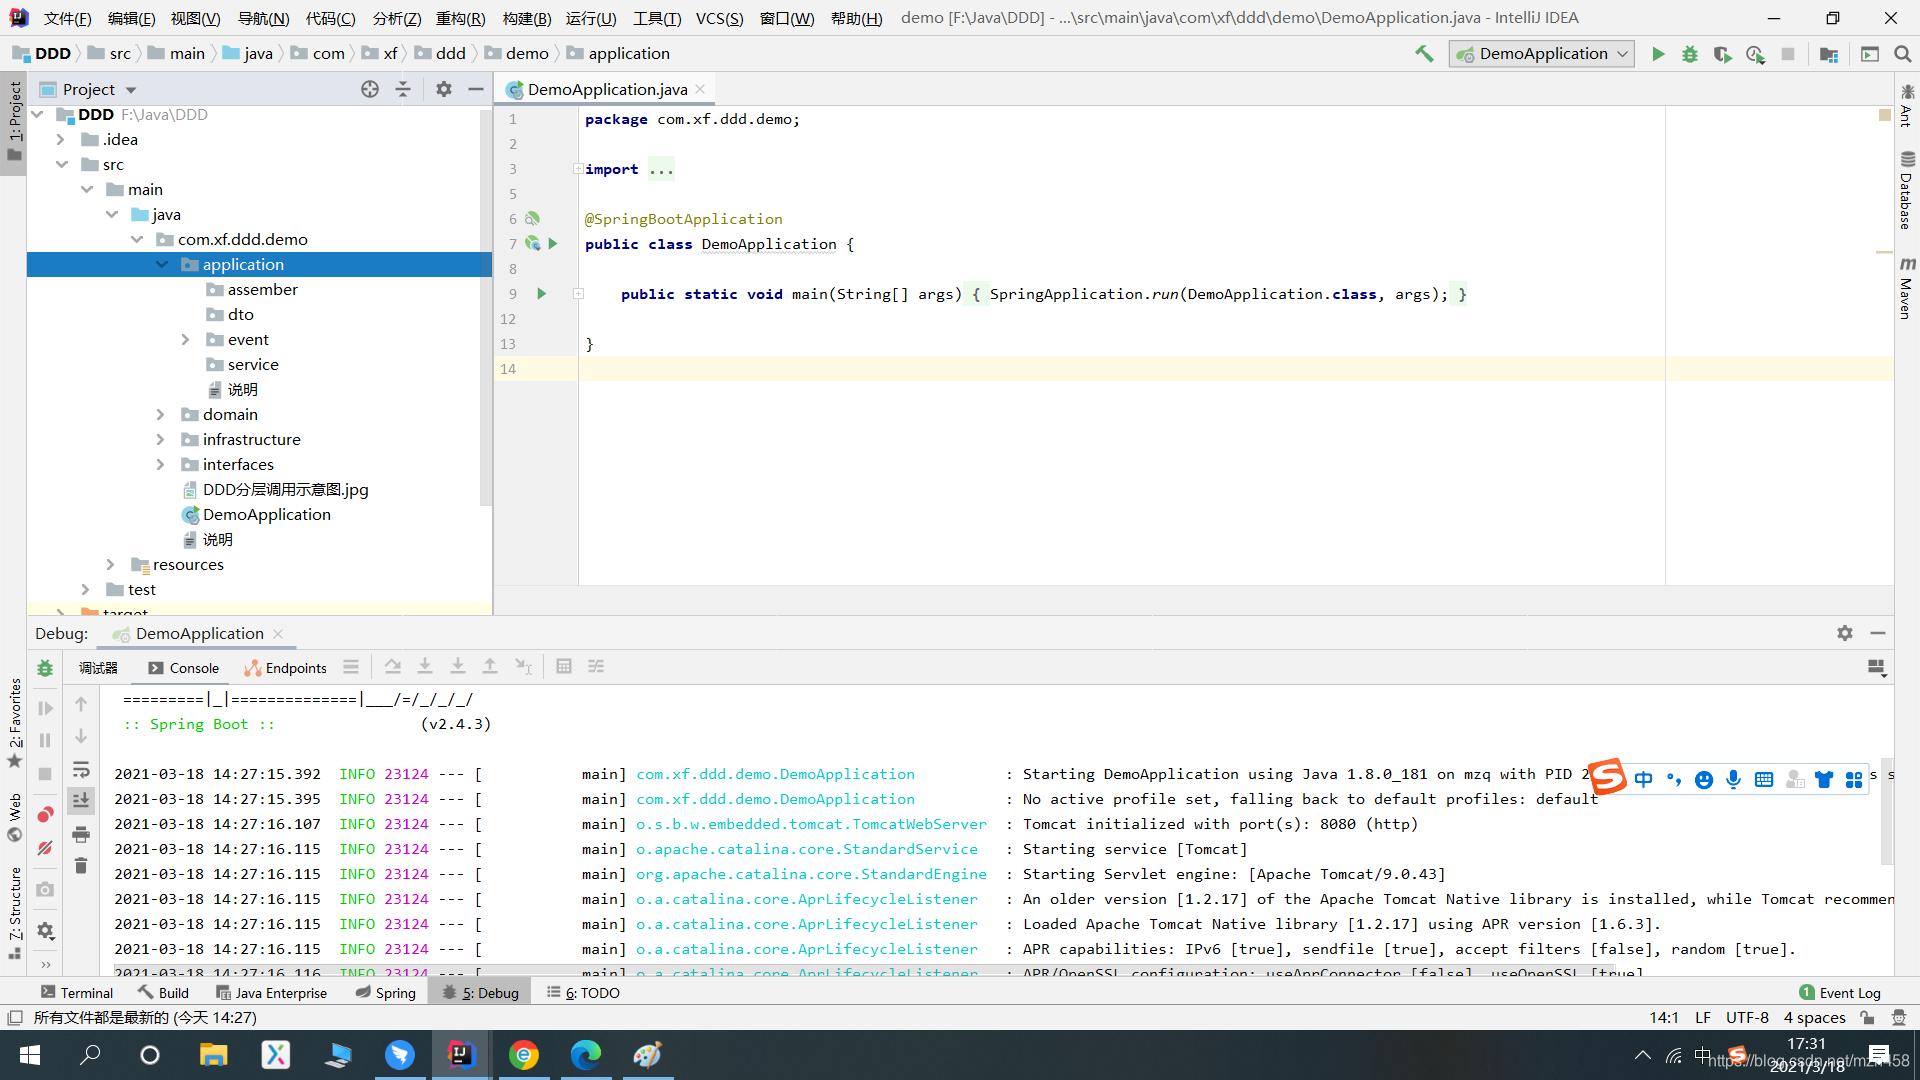Screen dimensions: 1920x1080
Task: Open the Event Log
Action: click(x=1840, y=992)
